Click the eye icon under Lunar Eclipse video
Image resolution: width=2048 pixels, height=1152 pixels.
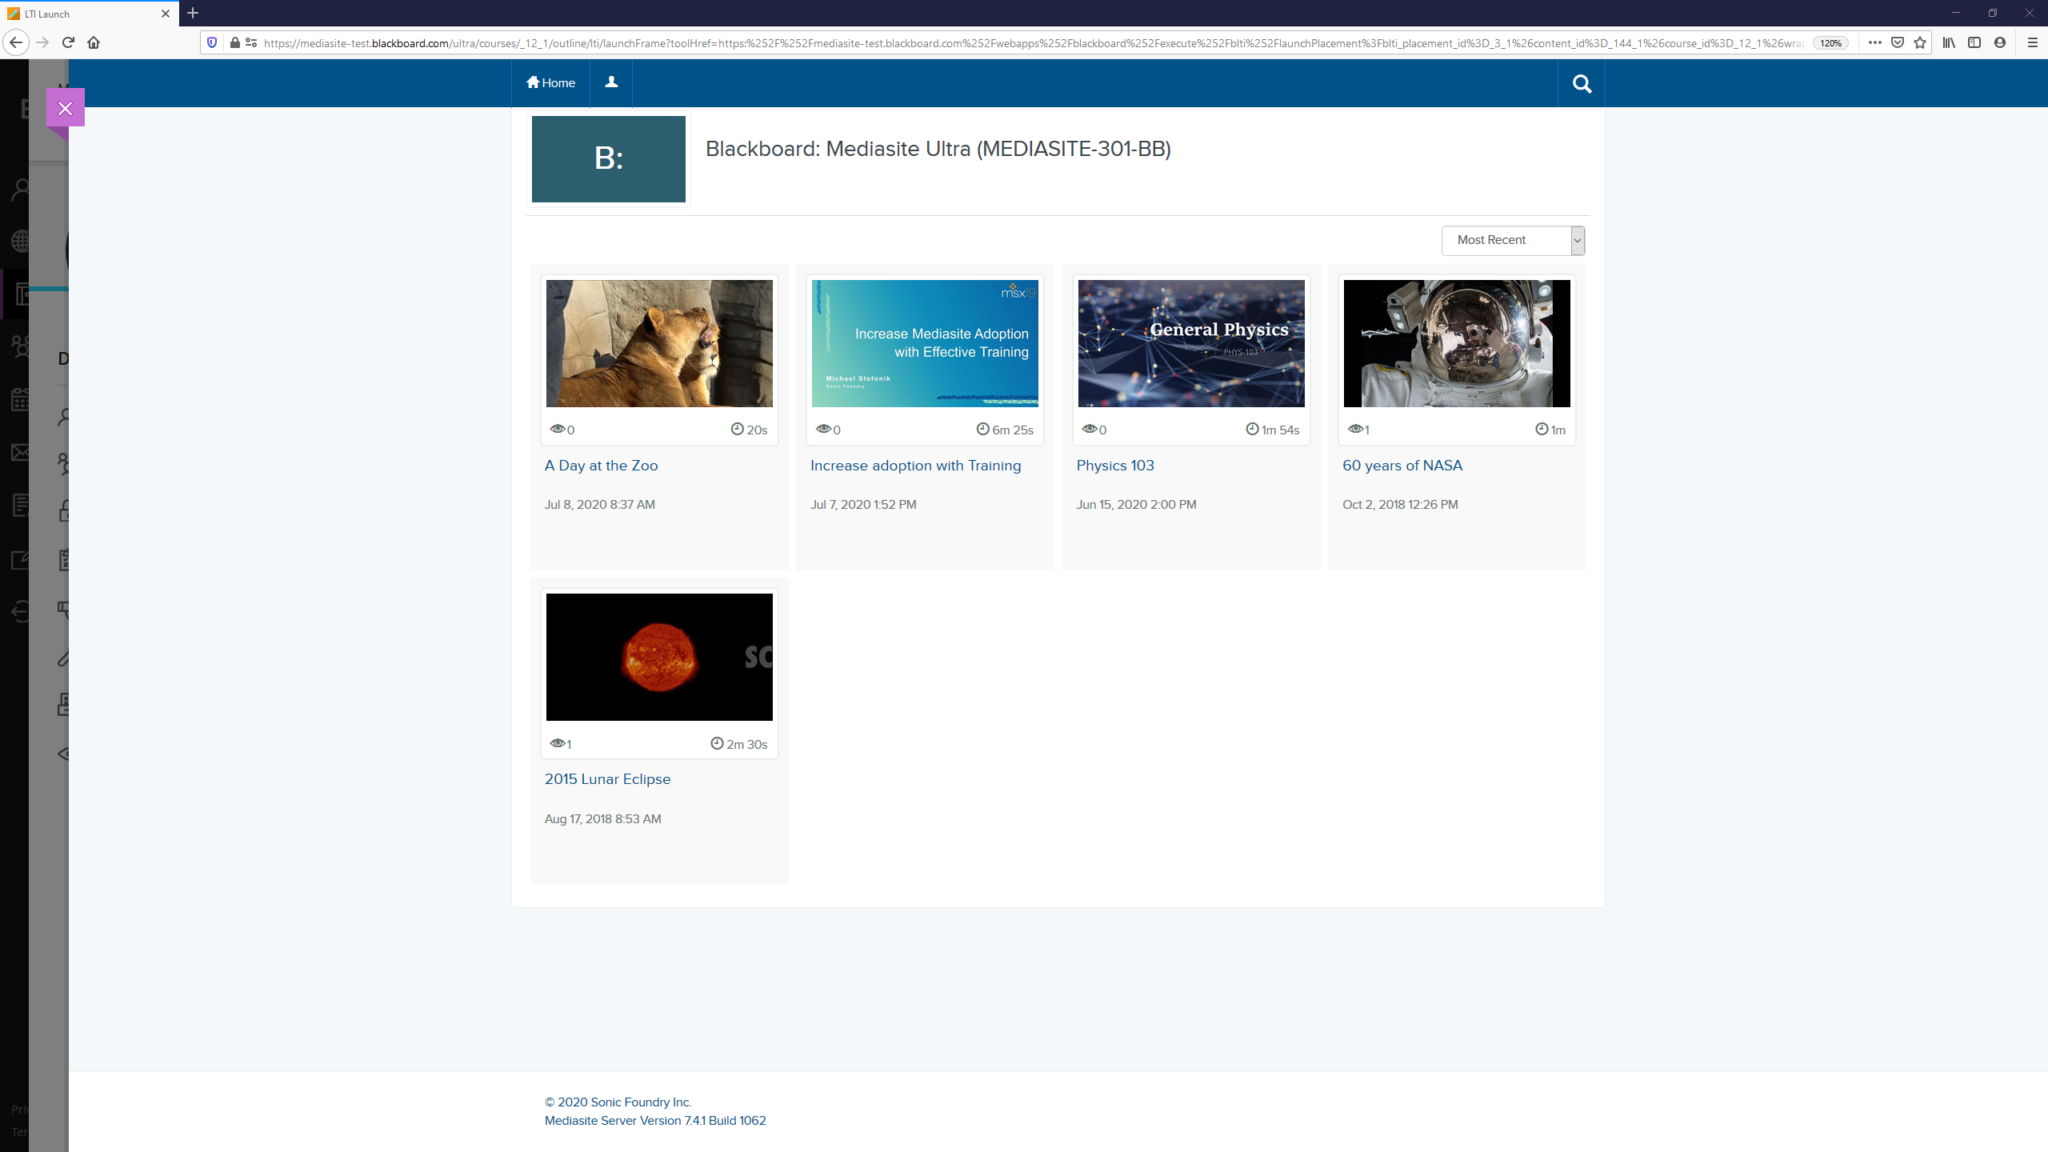click(x=557, y=743)
